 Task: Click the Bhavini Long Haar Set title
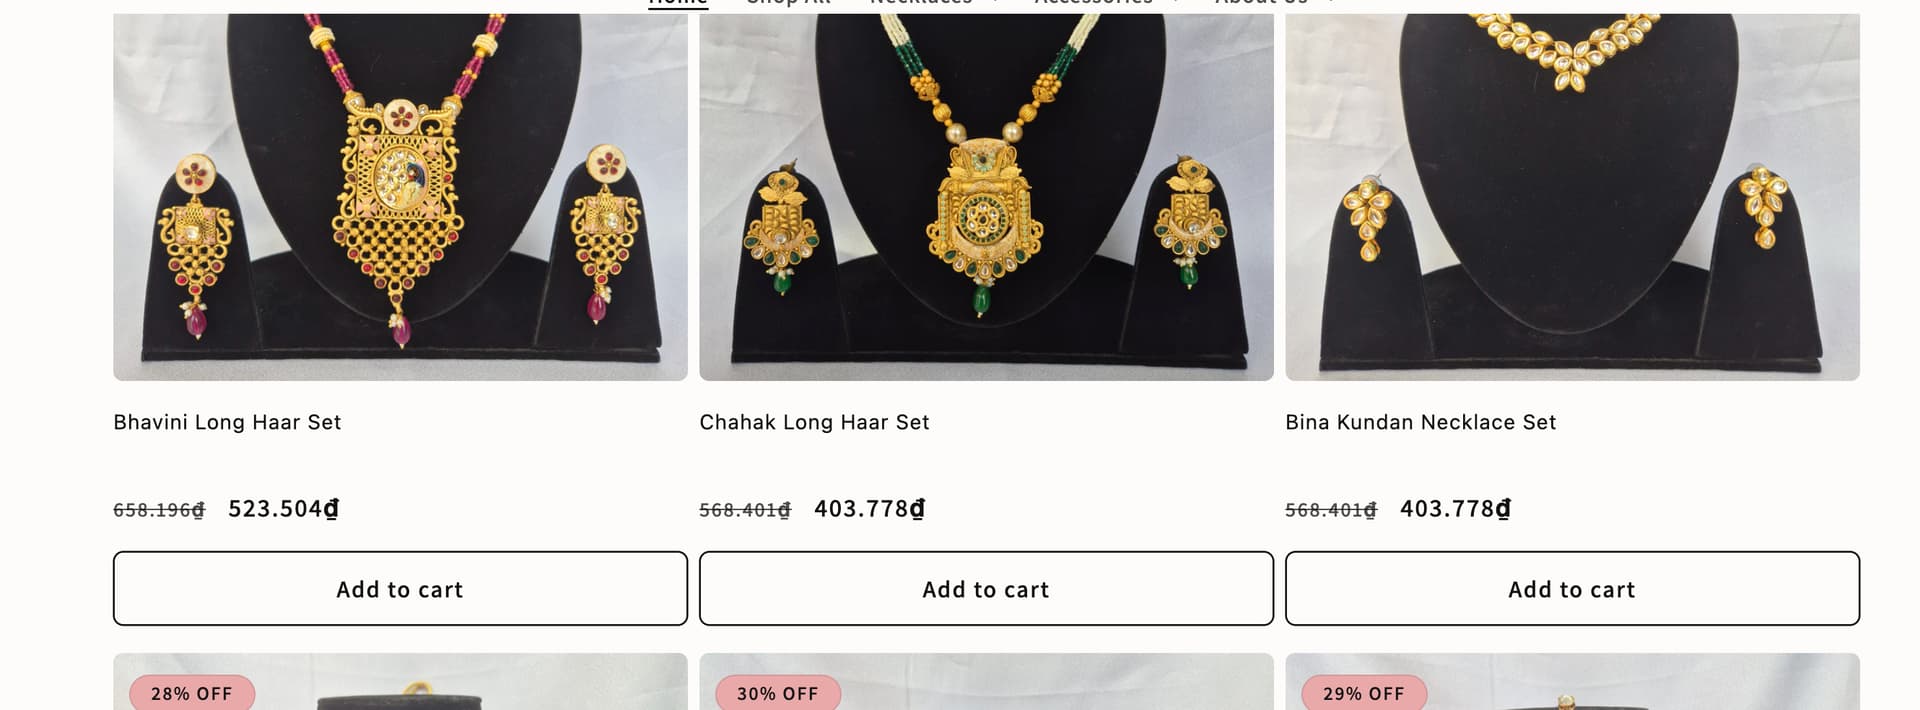tap(227, 422)
